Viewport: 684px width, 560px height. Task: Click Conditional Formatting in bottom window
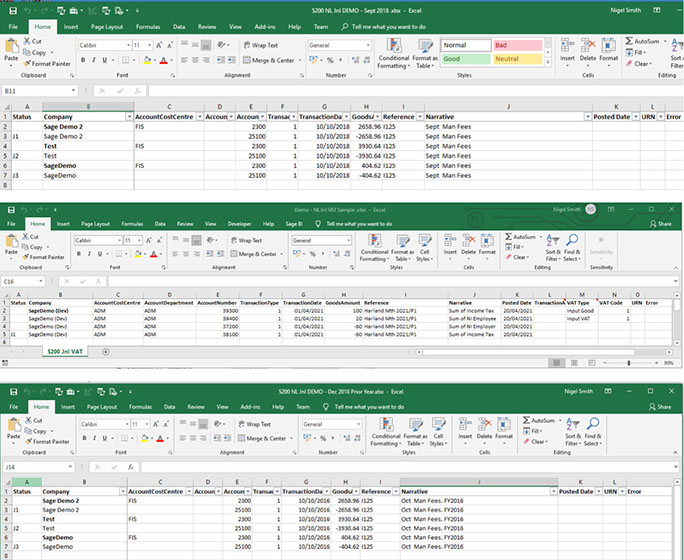(386, 432)
